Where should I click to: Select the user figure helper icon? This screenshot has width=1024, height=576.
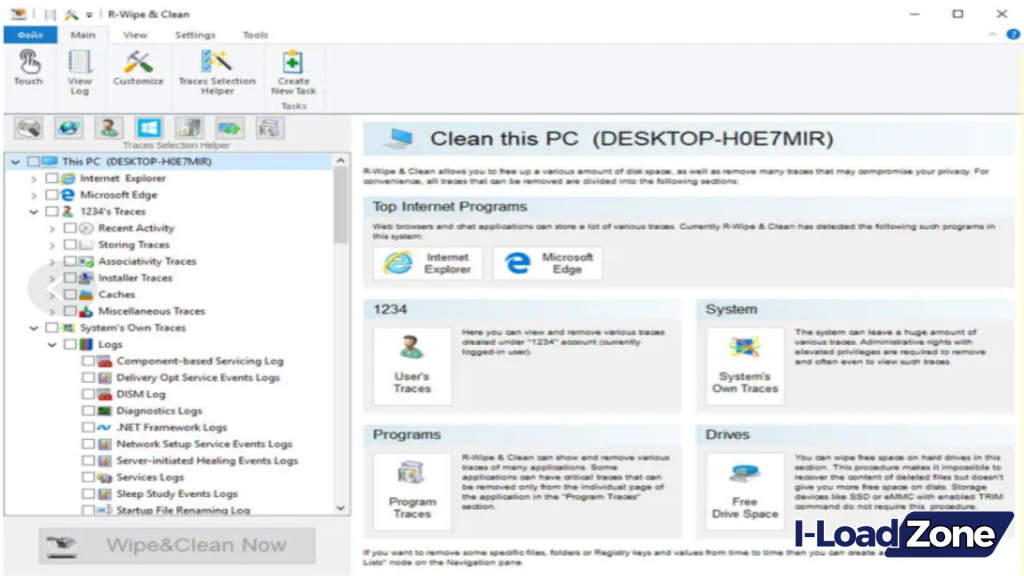108,128
